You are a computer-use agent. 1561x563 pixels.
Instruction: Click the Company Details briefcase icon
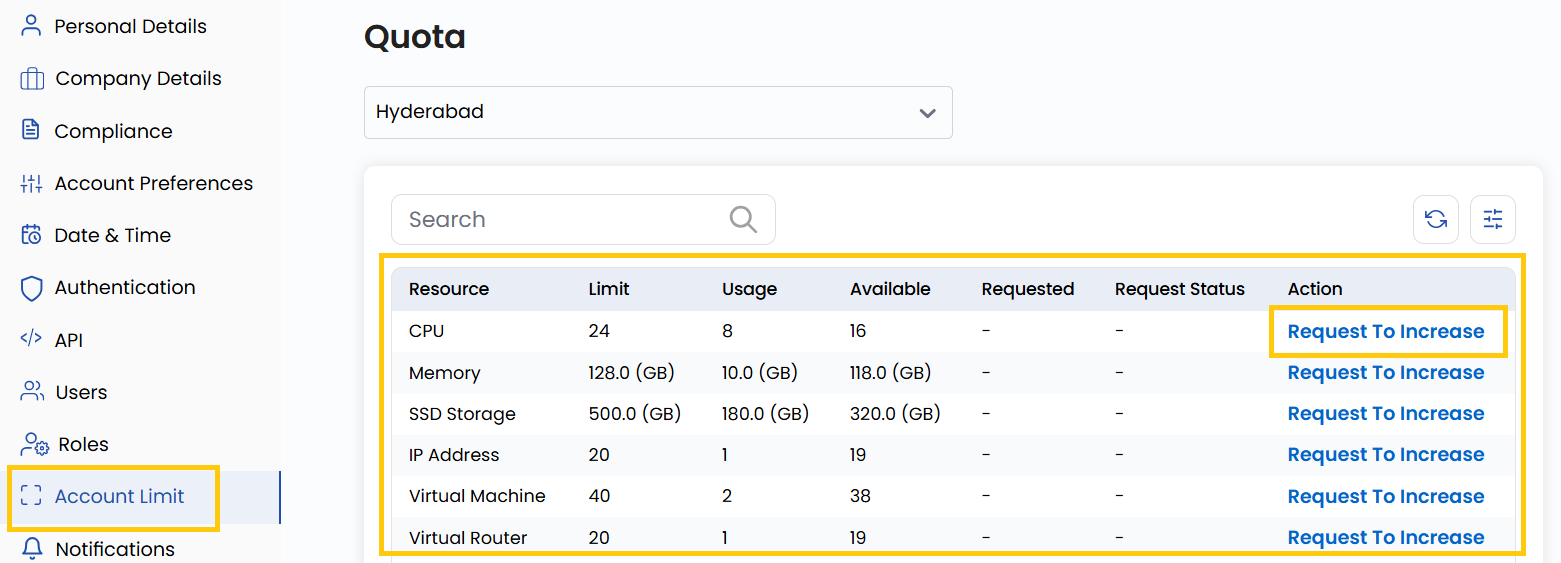pos(32,78)
